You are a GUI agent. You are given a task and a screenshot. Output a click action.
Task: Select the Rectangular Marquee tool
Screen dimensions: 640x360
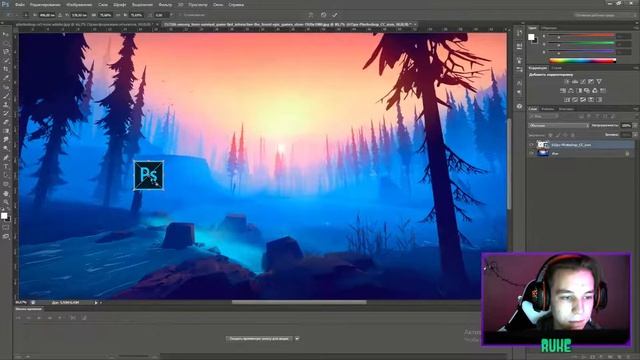click(x=5, y=43)
